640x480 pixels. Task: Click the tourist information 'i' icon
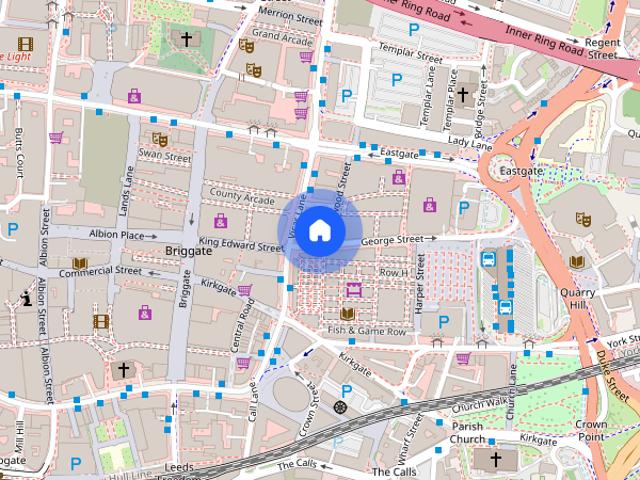click(x=26, y=298)
